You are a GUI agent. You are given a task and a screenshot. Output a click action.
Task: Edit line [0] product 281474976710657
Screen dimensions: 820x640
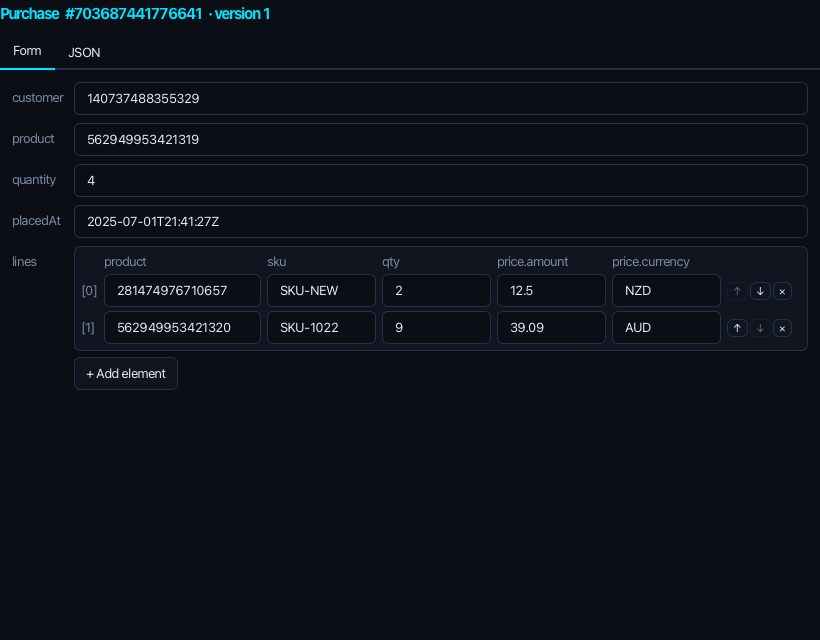click(x=183, y=291)
